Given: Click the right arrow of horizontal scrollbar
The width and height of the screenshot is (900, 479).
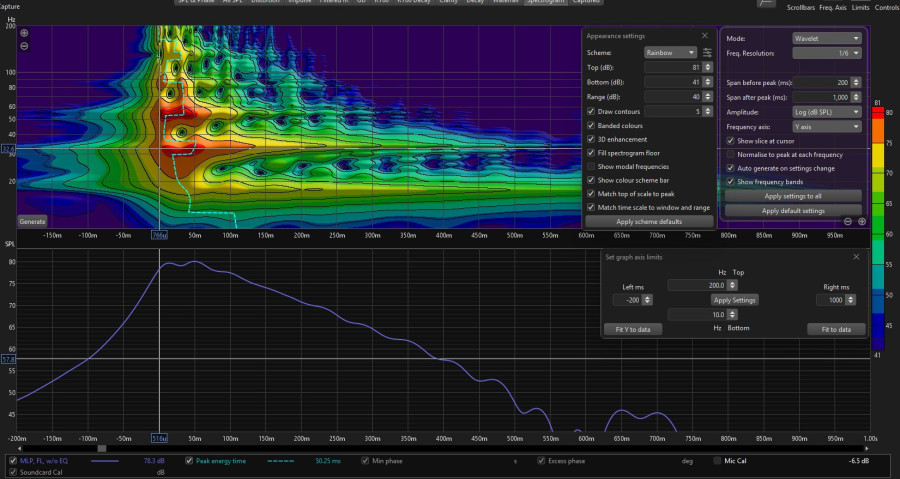Looking at the screenshot, I should 866,449.
